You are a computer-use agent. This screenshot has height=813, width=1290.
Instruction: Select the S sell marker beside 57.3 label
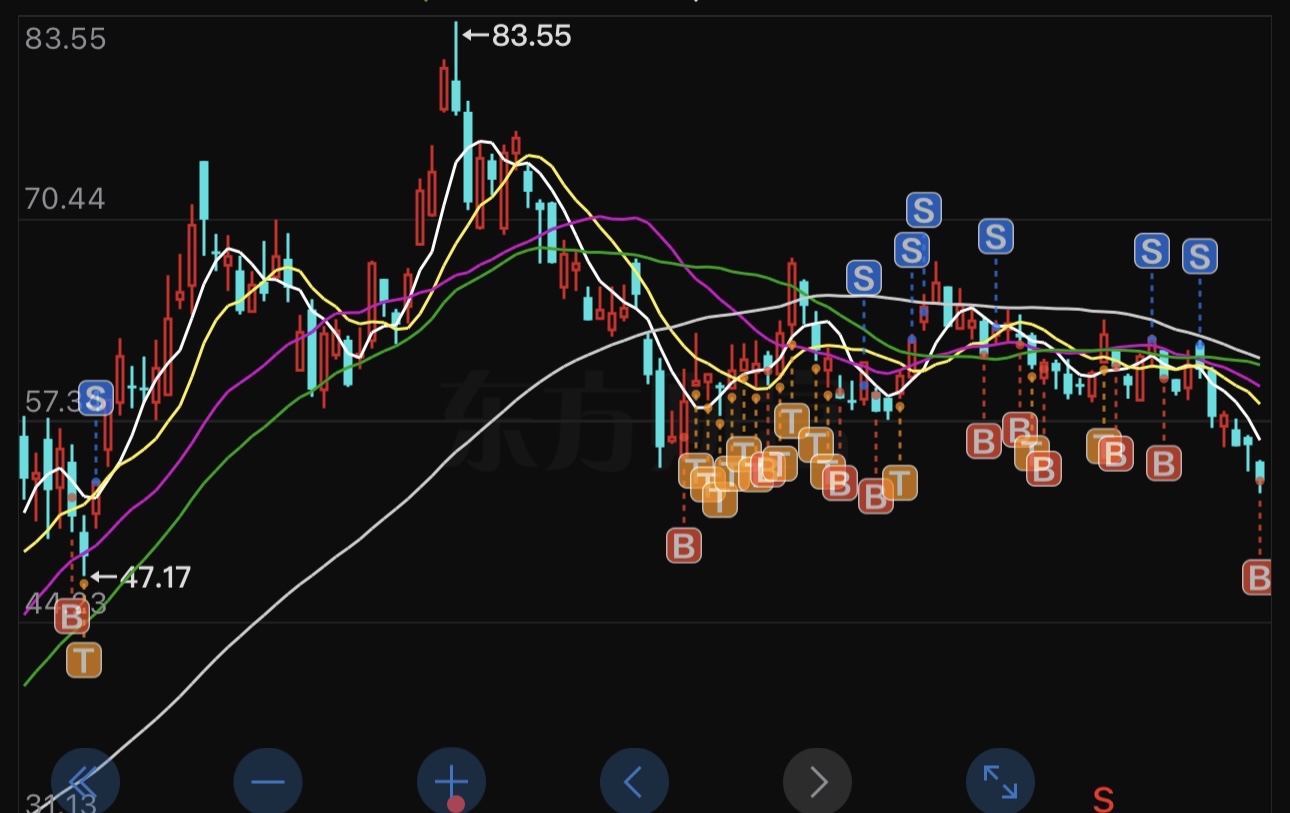coord(96,398)
